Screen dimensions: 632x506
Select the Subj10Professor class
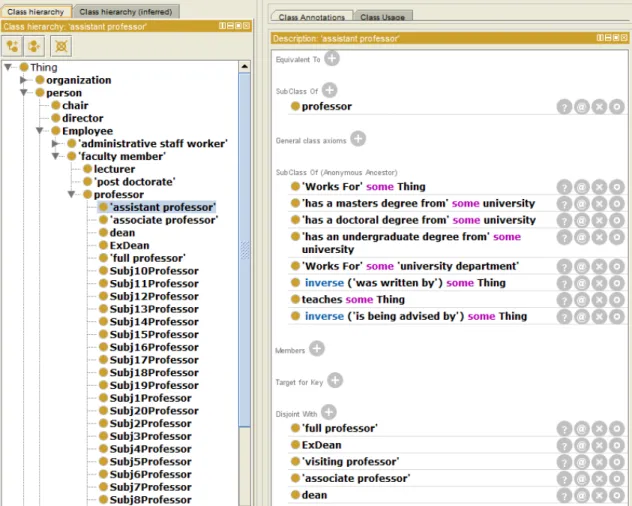pos(149,271)
